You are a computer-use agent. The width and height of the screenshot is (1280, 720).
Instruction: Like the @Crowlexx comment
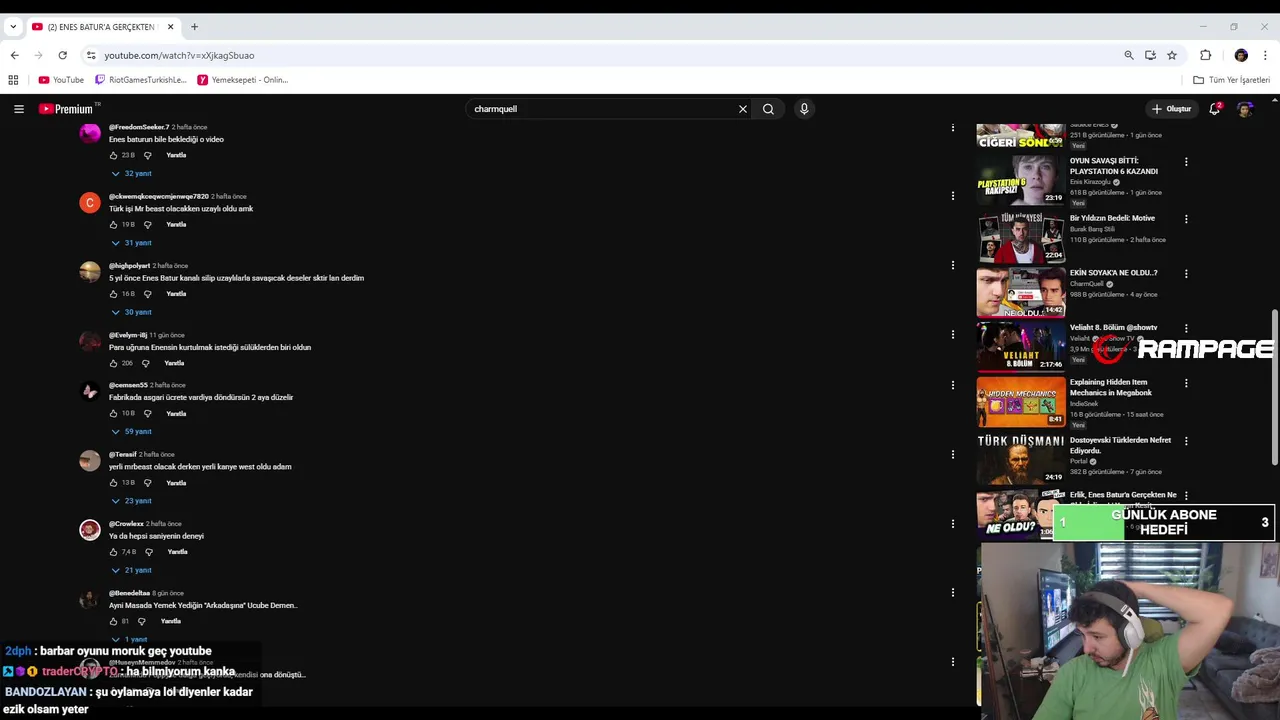(113, 552)
